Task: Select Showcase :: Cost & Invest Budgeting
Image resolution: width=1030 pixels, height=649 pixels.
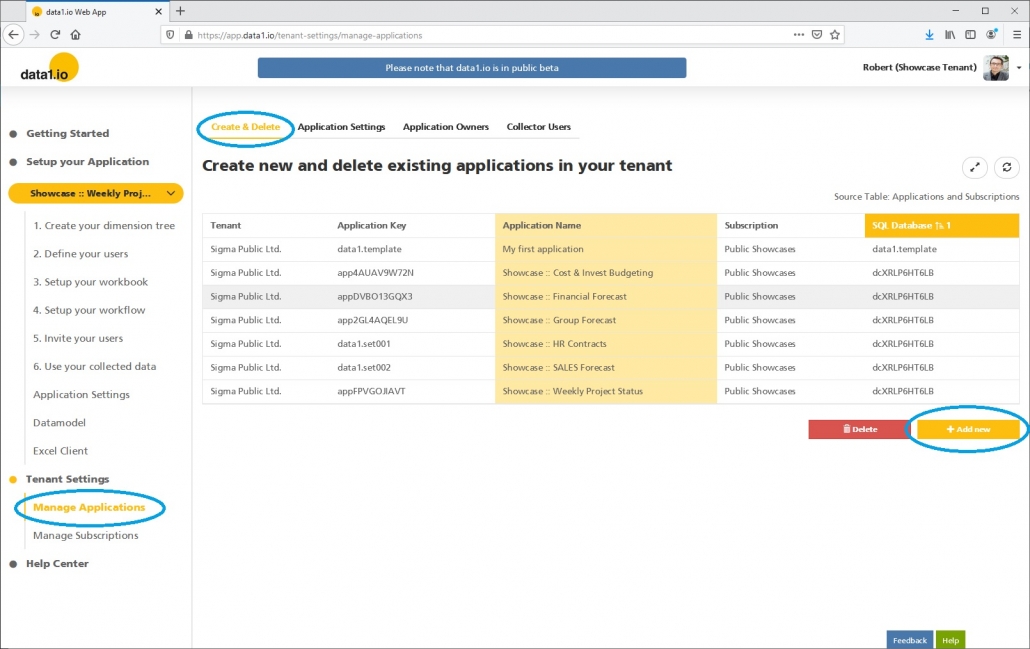Action: coord(606,273)
